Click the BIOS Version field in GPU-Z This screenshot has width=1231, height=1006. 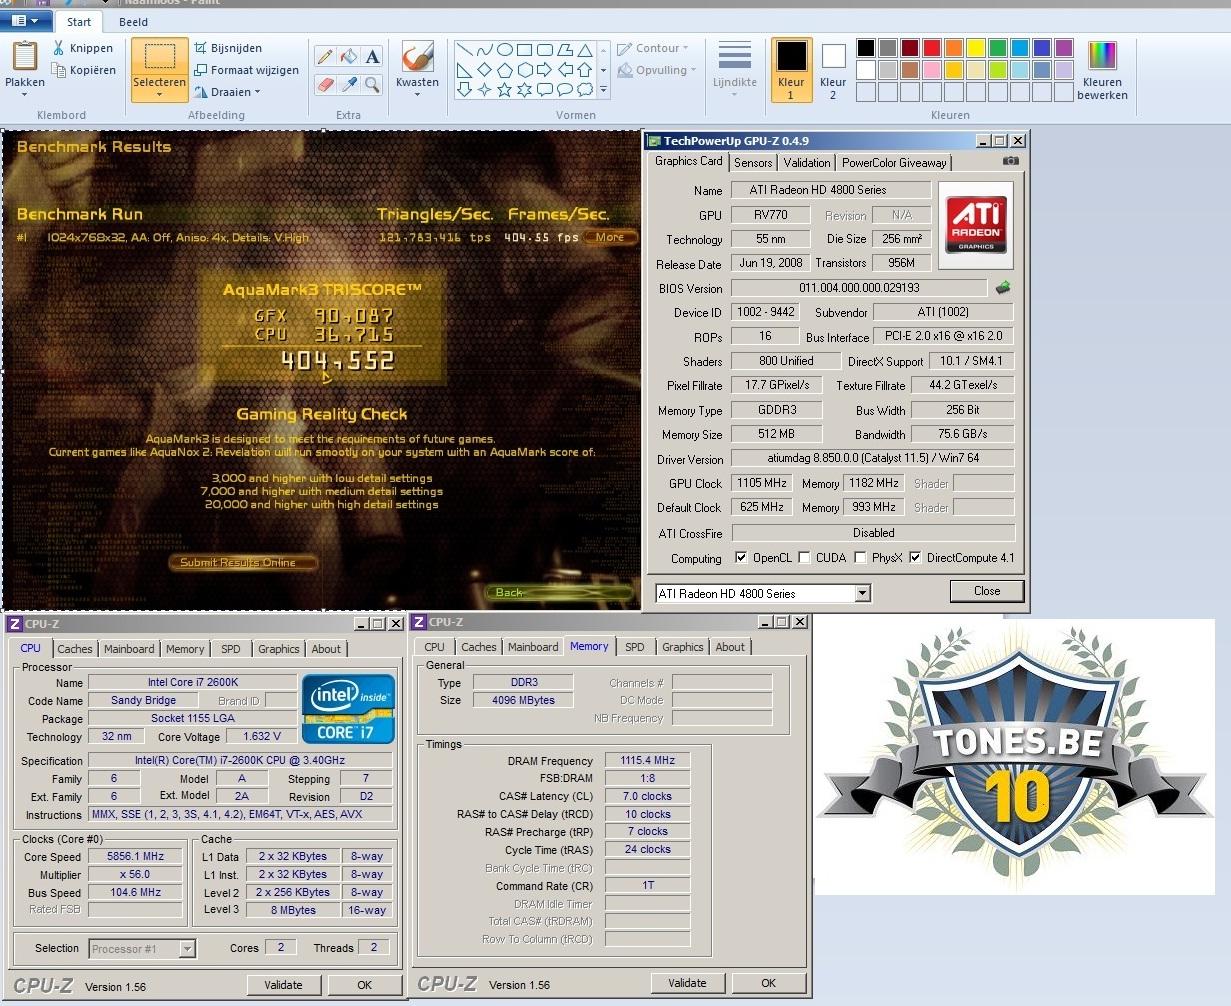859,288
